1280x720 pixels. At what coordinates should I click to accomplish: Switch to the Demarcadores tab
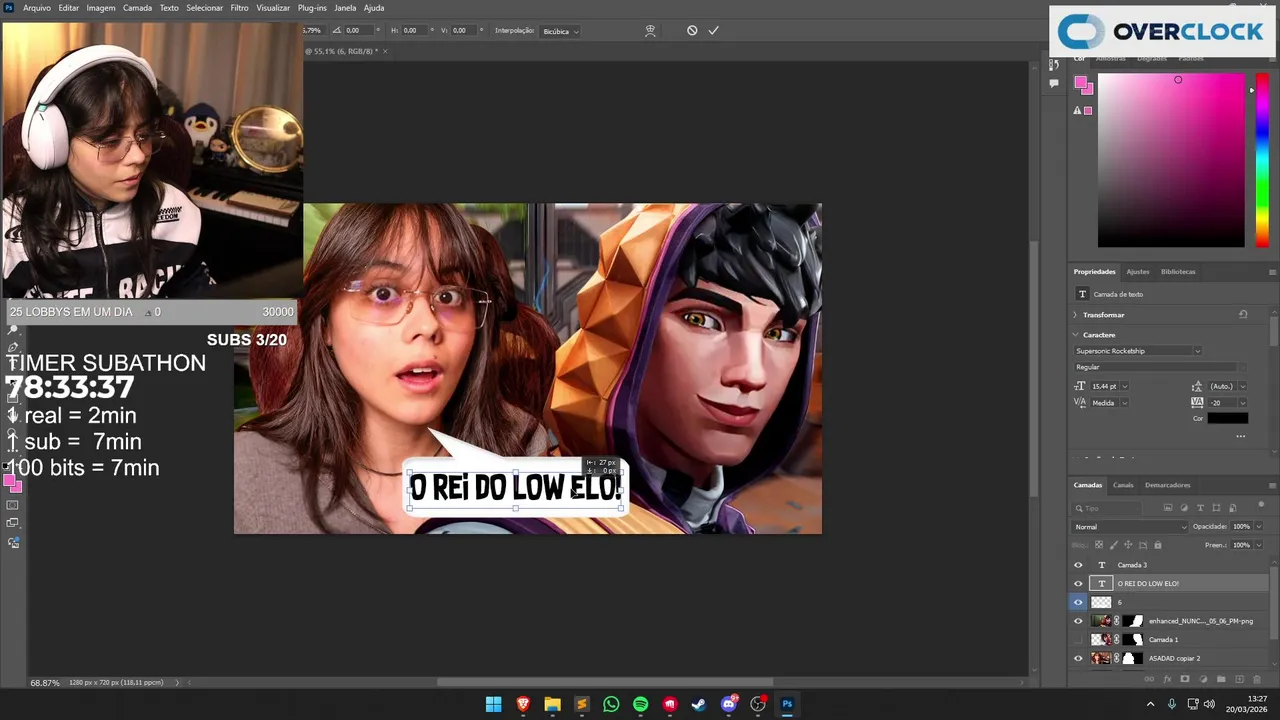coord(1167,485)
